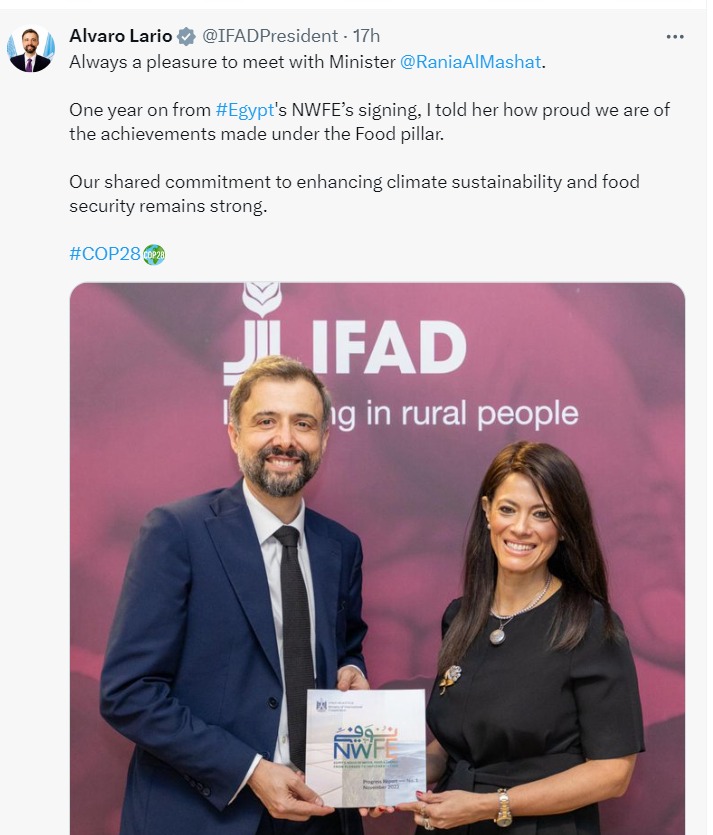
Task: Open the tweet's three-dot more options menu
Action: pyautogui.click(x=676, y=37)
